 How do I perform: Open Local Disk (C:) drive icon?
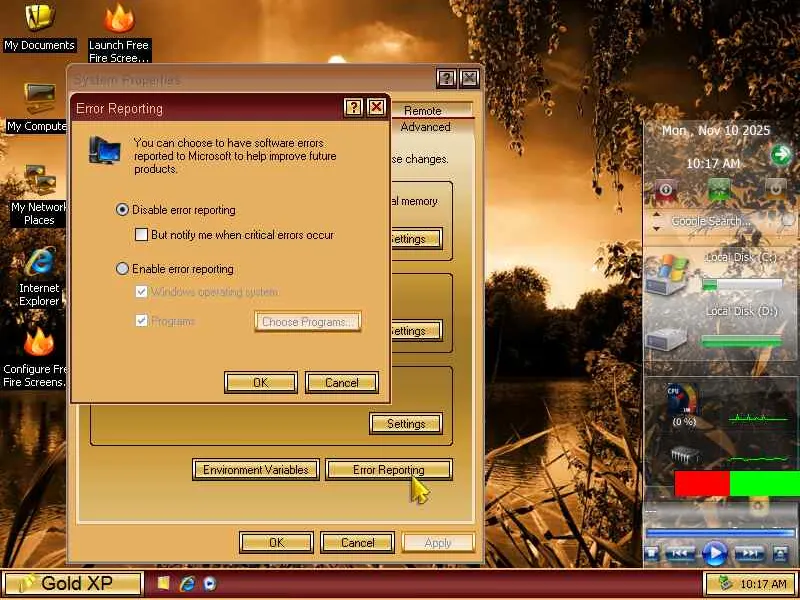(x=668, y=275)
